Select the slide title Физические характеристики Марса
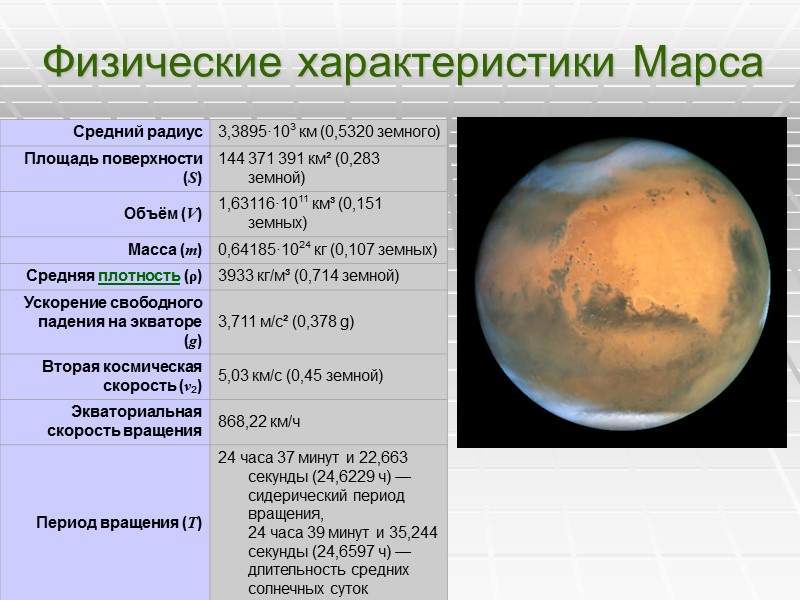 tap(400, 60)
